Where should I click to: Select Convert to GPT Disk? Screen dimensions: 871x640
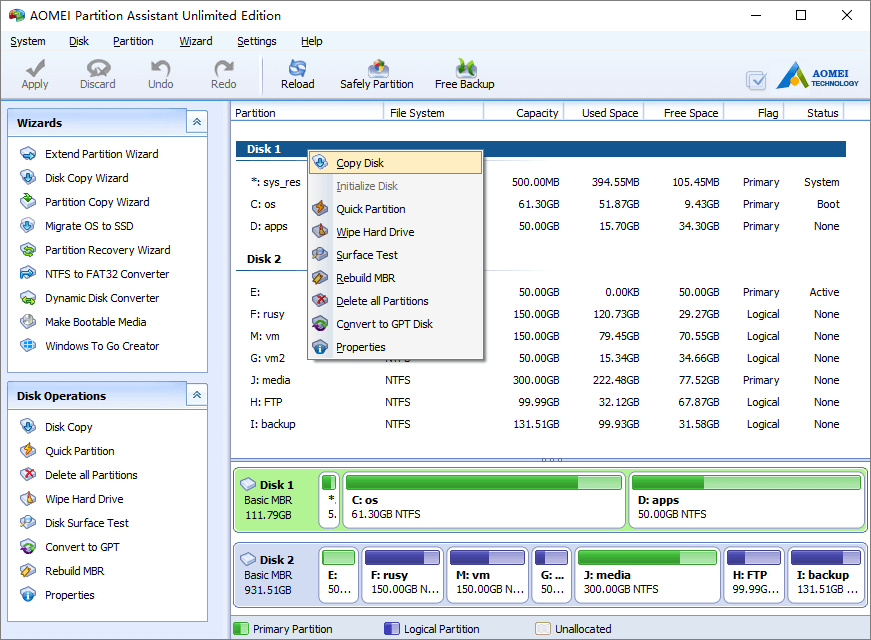click(395, 324)
